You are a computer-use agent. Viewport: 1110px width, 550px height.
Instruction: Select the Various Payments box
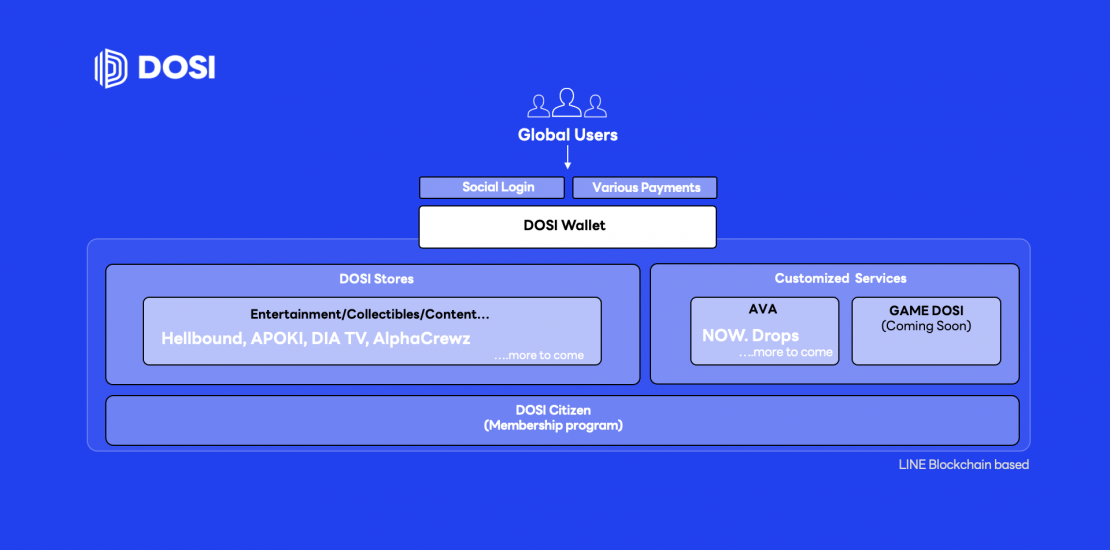pyautogui.click(x=645, y=188)
